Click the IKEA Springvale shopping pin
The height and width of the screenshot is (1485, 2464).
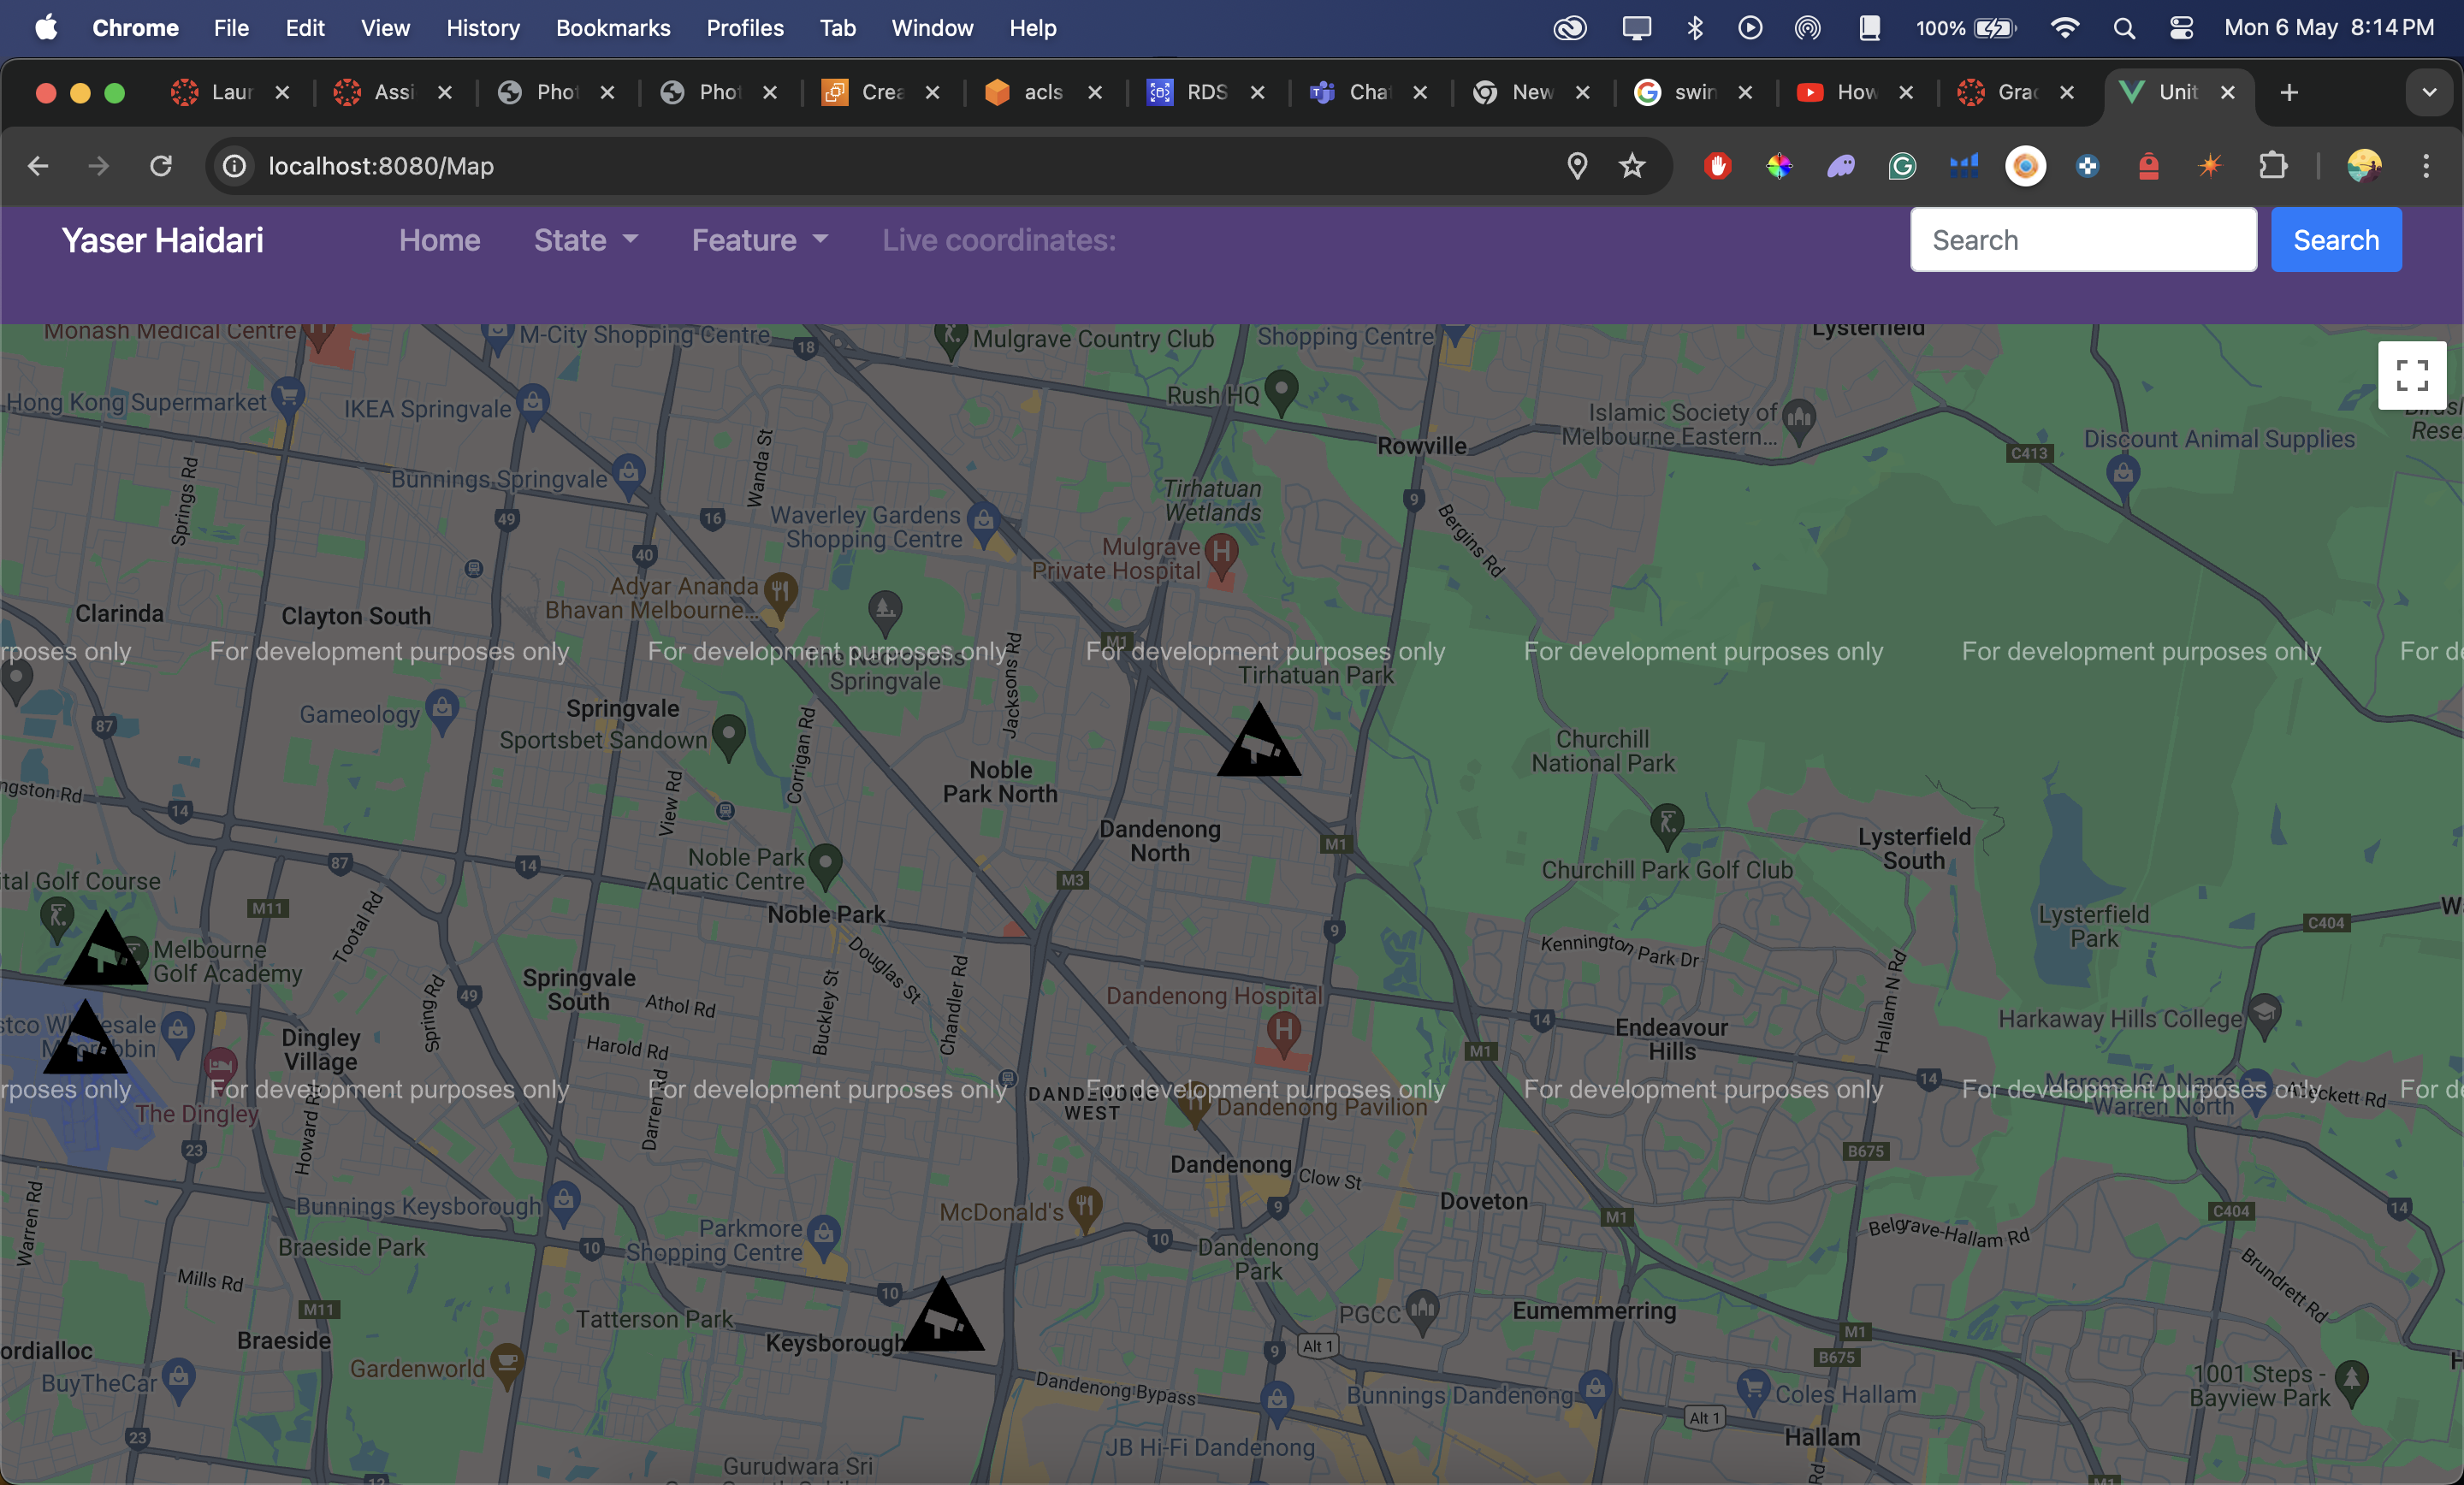(x=533, y=406)
